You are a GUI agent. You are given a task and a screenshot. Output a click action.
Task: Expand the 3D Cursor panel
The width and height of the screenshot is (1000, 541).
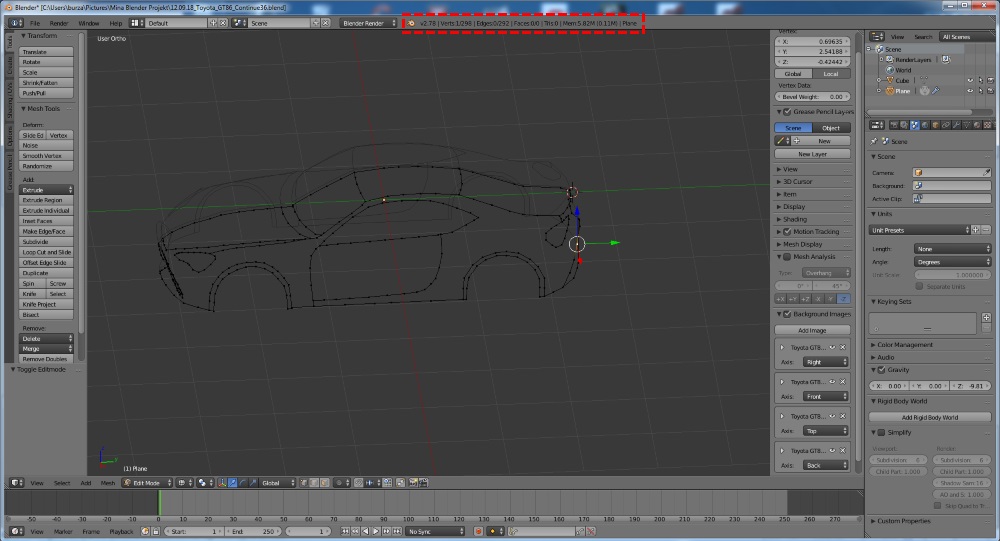point(797,181)
